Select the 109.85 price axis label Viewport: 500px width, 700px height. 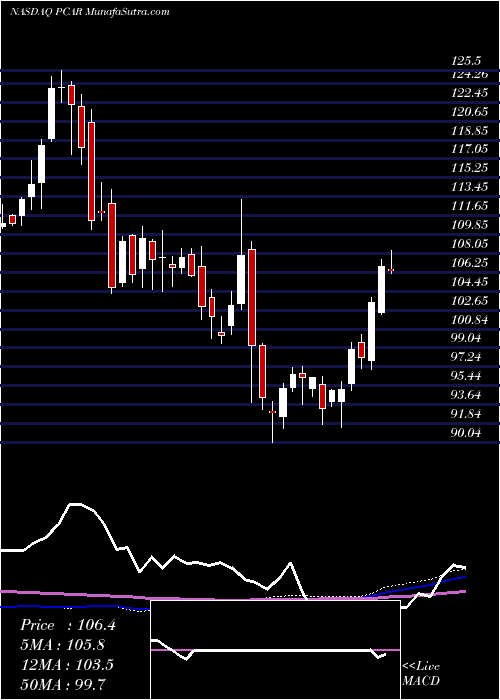tap(470, 225)
